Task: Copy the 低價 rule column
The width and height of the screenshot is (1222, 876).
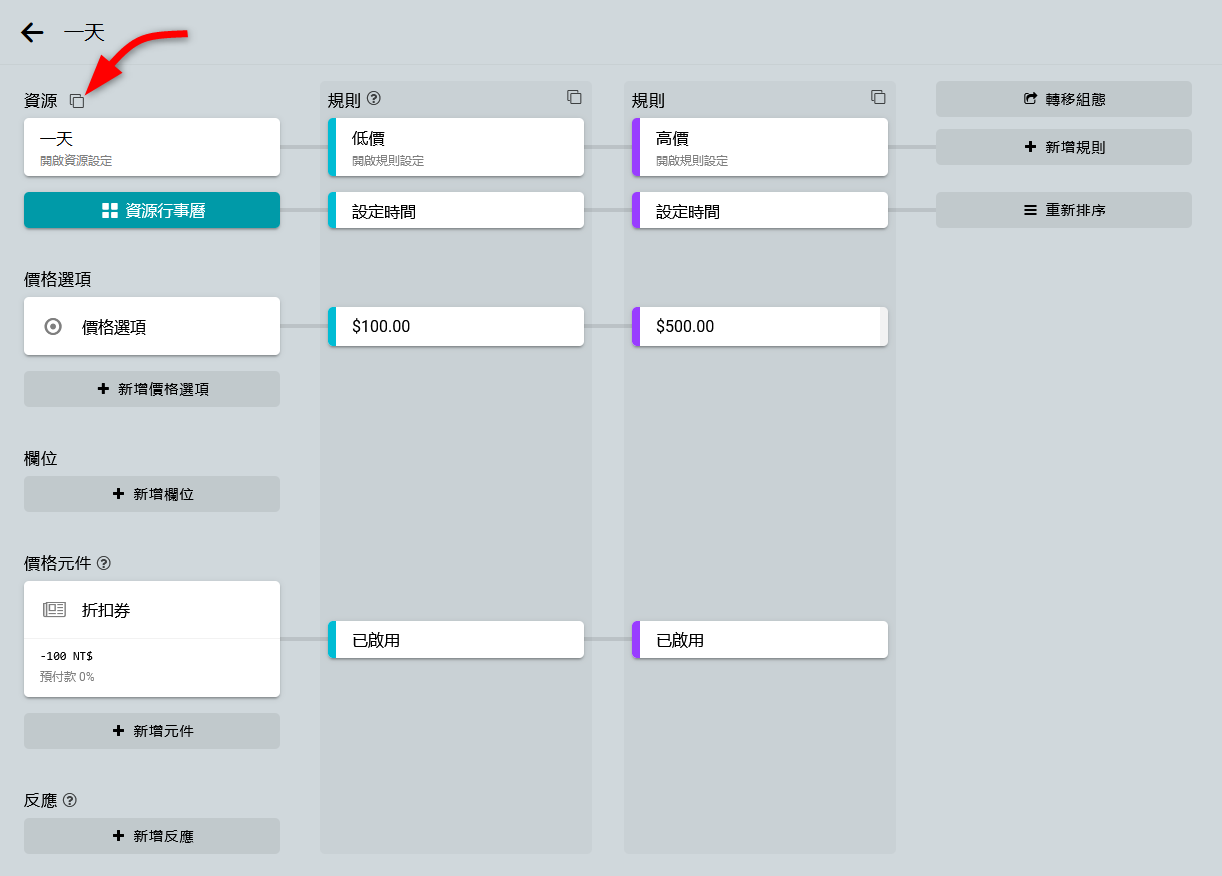Action: pos(574,97)
